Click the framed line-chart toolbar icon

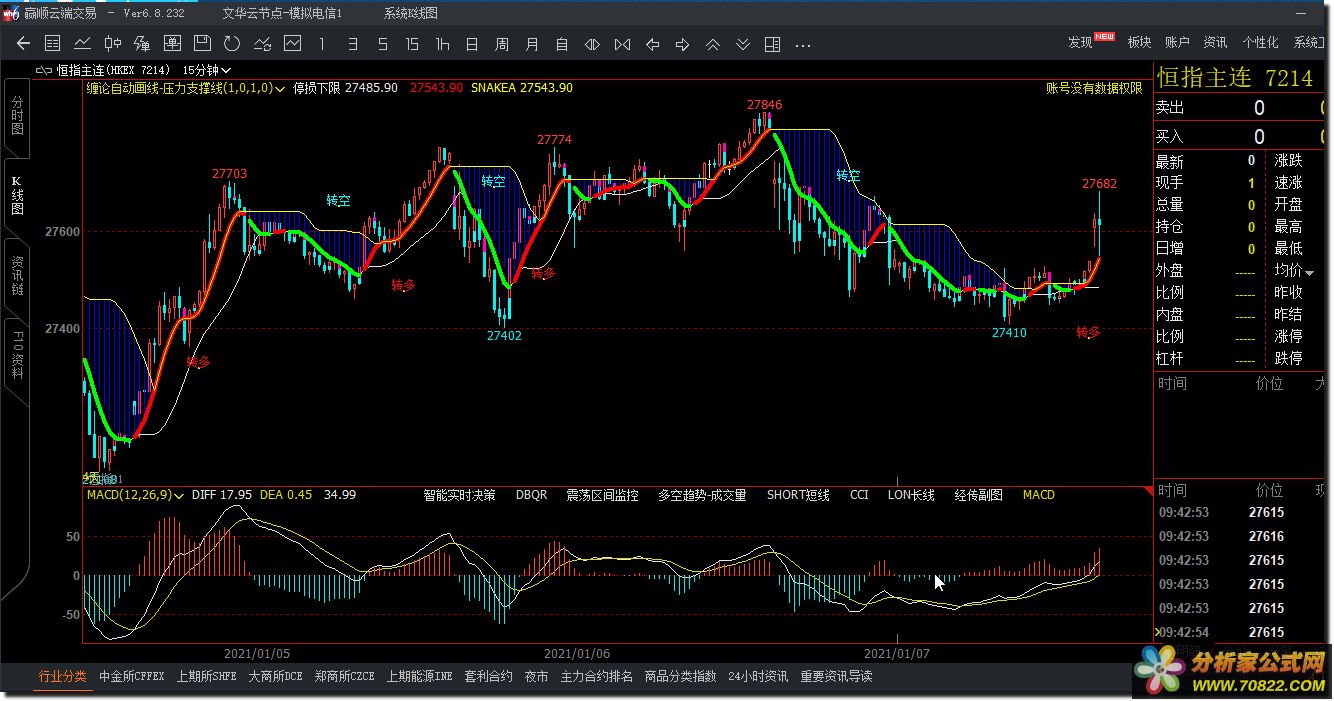pyautogui.click(x=292, y=44)
